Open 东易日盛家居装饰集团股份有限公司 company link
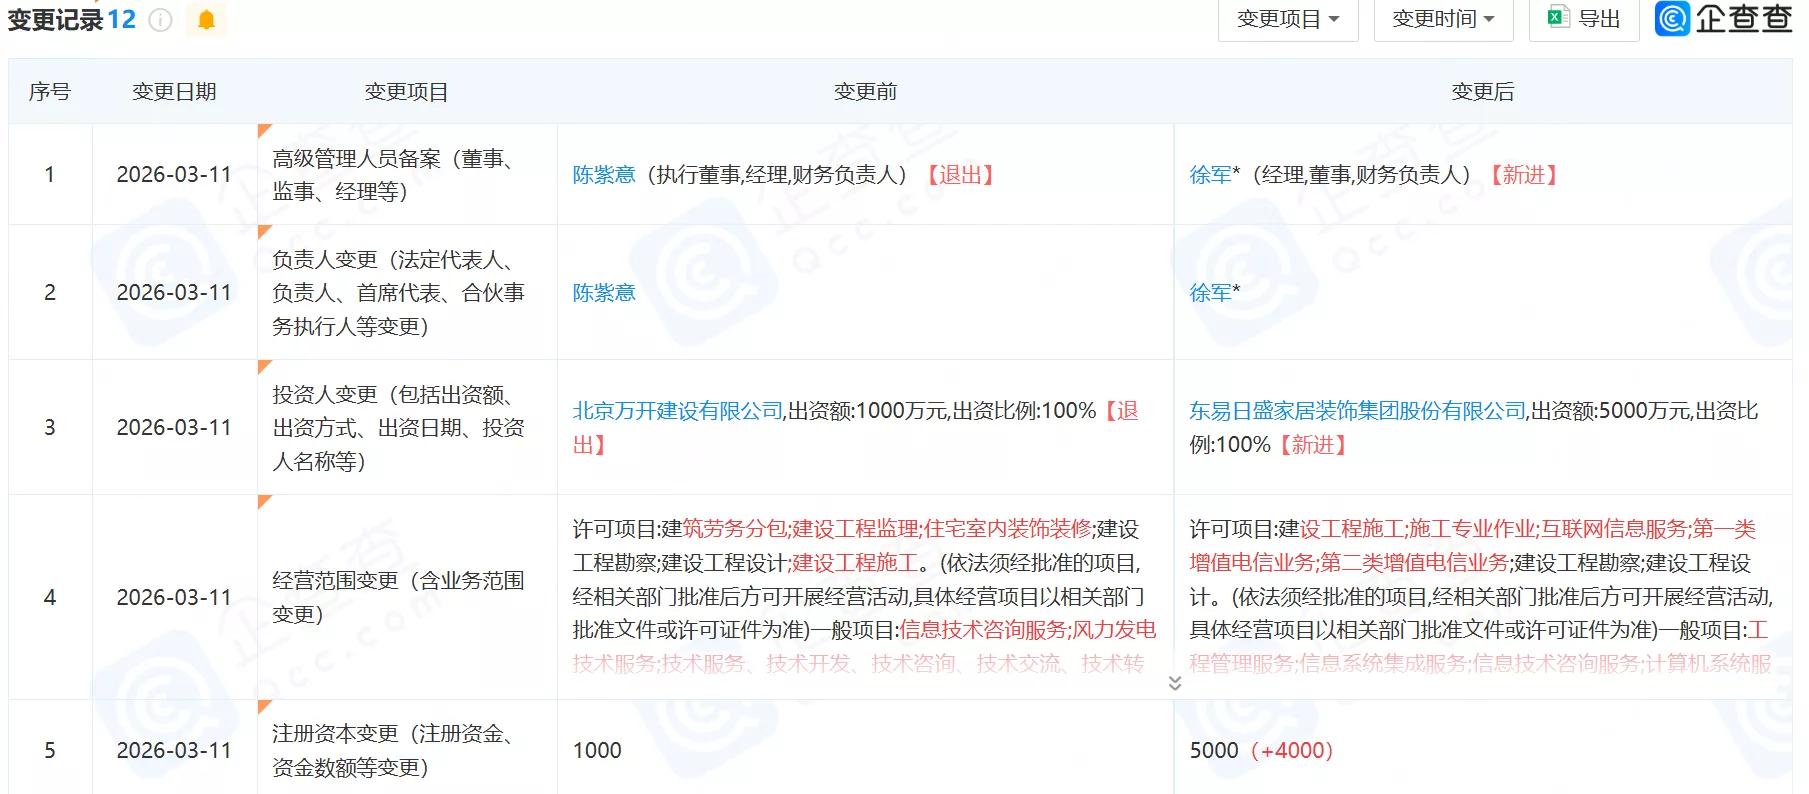Image resolution: width=1809 pixels, height=794 pixels. point(1358,411)
